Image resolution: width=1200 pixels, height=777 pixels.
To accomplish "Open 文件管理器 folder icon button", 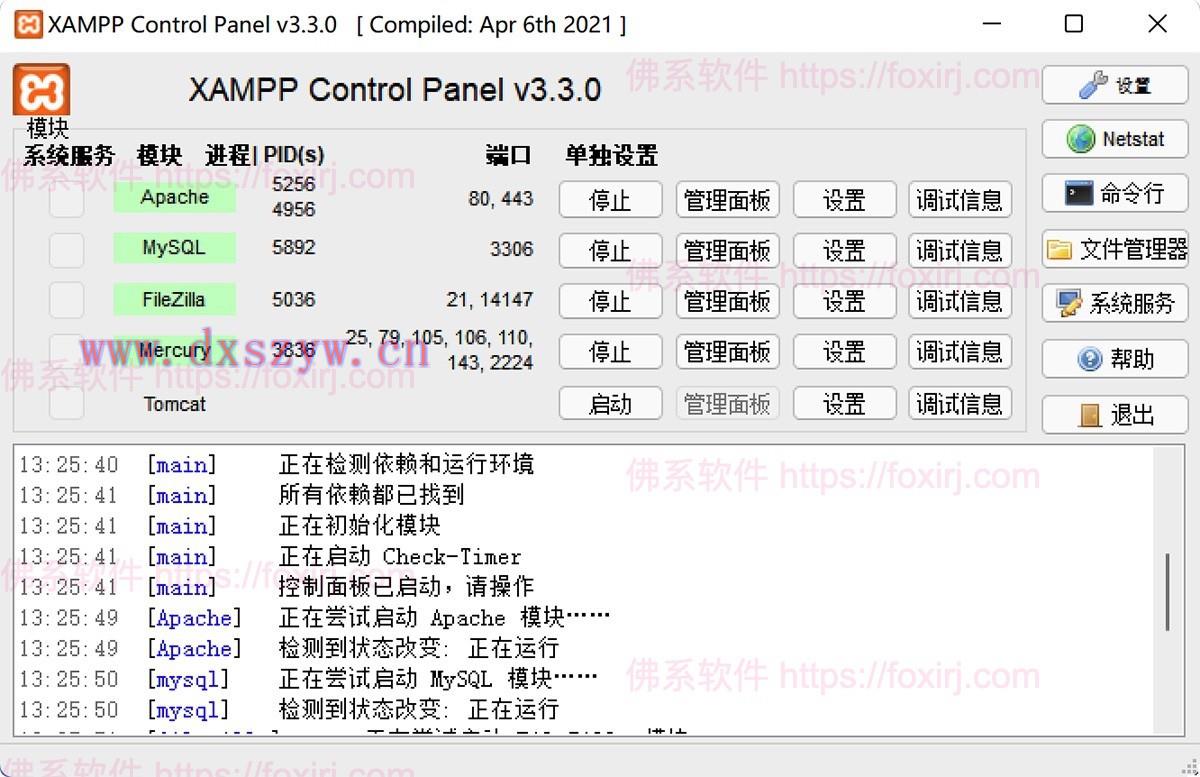I will (1115, 248).
